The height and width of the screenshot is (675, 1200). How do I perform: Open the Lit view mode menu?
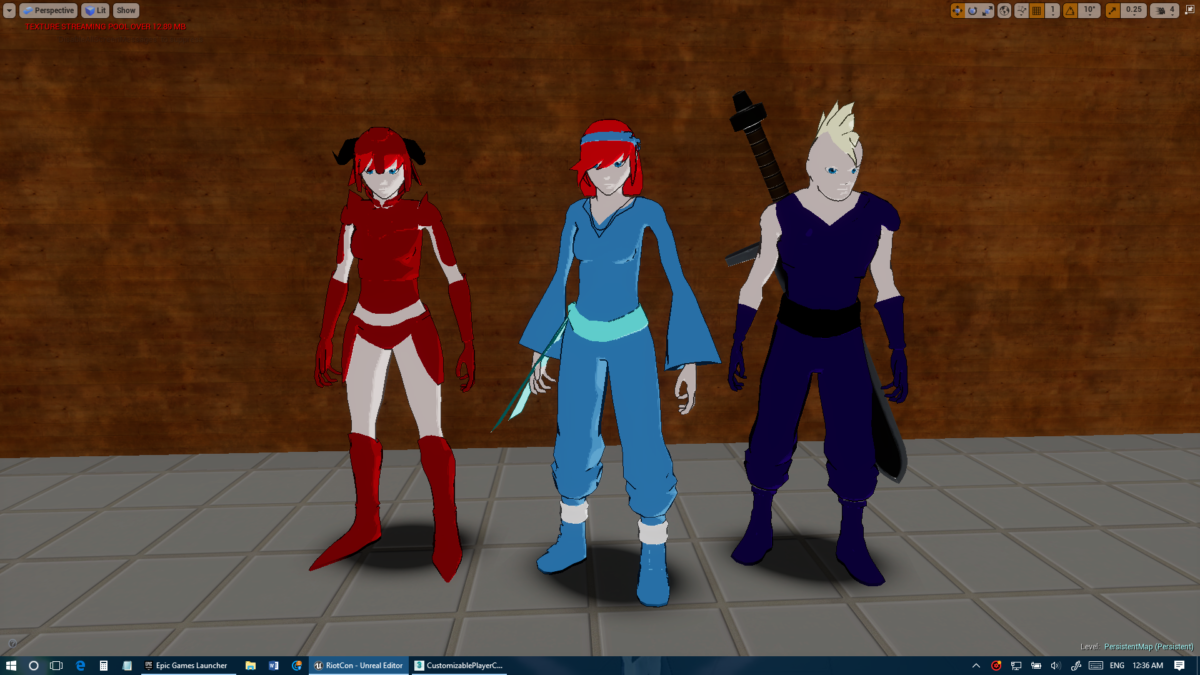tap(95, 10)
